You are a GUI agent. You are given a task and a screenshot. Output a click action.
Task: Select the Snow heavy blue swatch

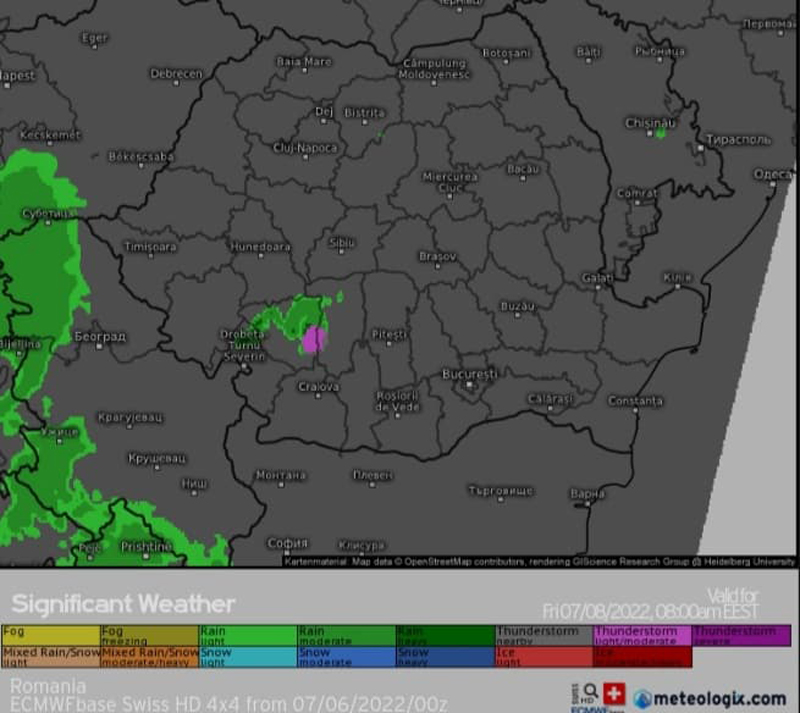coord(444,656)
